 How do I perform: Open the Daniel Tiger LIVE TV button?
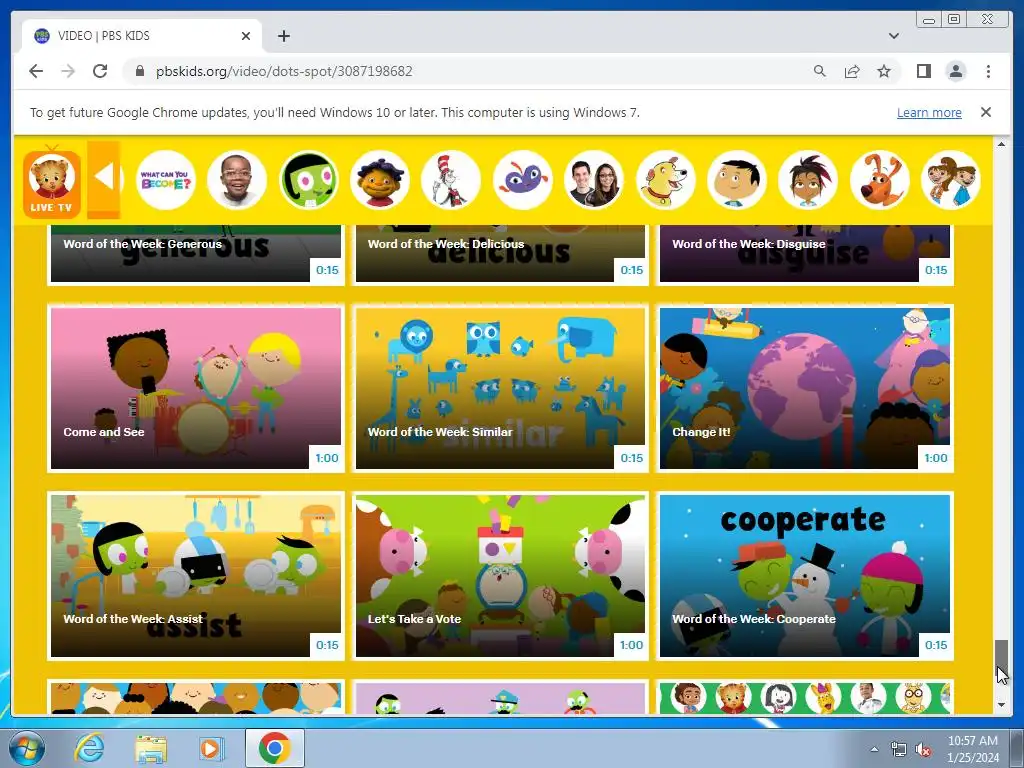click(52, 183)
